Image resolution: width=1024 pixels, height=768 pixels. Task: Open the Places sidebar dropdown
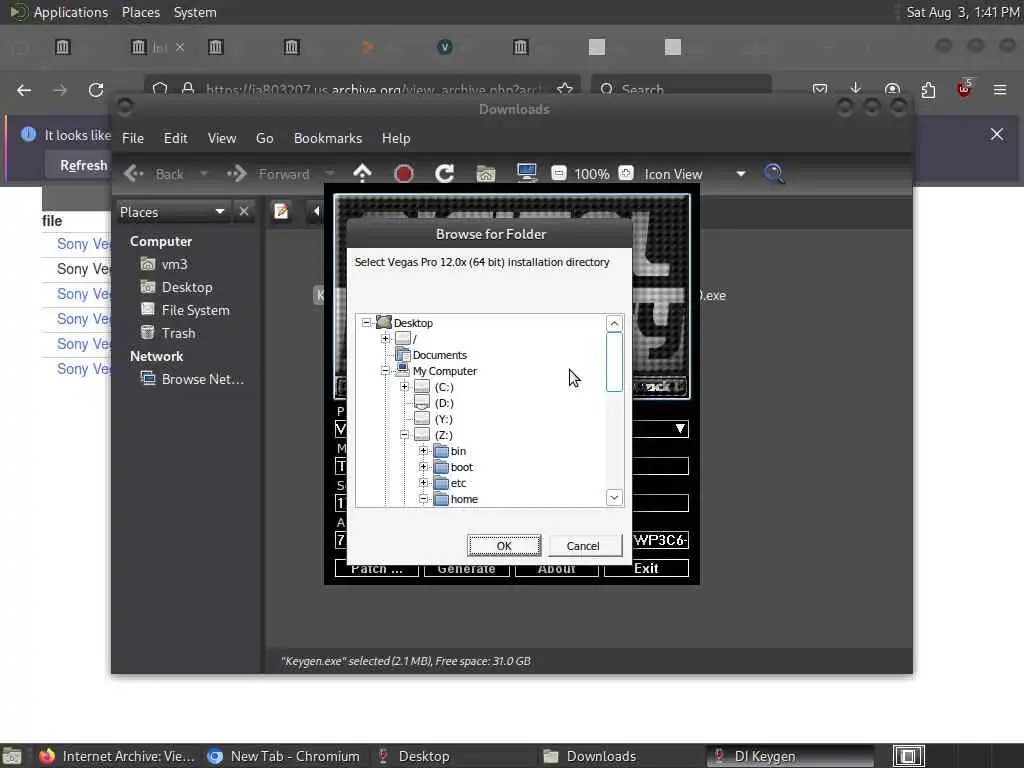tap(172, 212)
